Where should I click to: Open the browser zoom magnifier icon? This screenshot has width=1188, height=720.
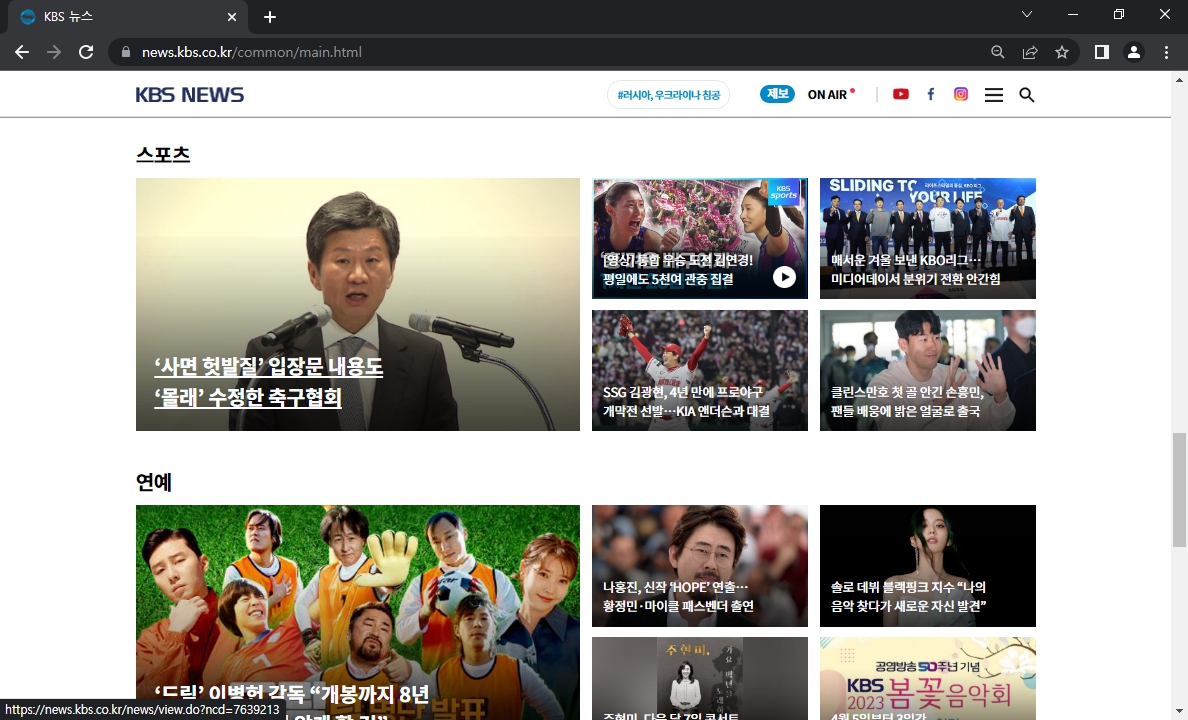coord(998,52)
